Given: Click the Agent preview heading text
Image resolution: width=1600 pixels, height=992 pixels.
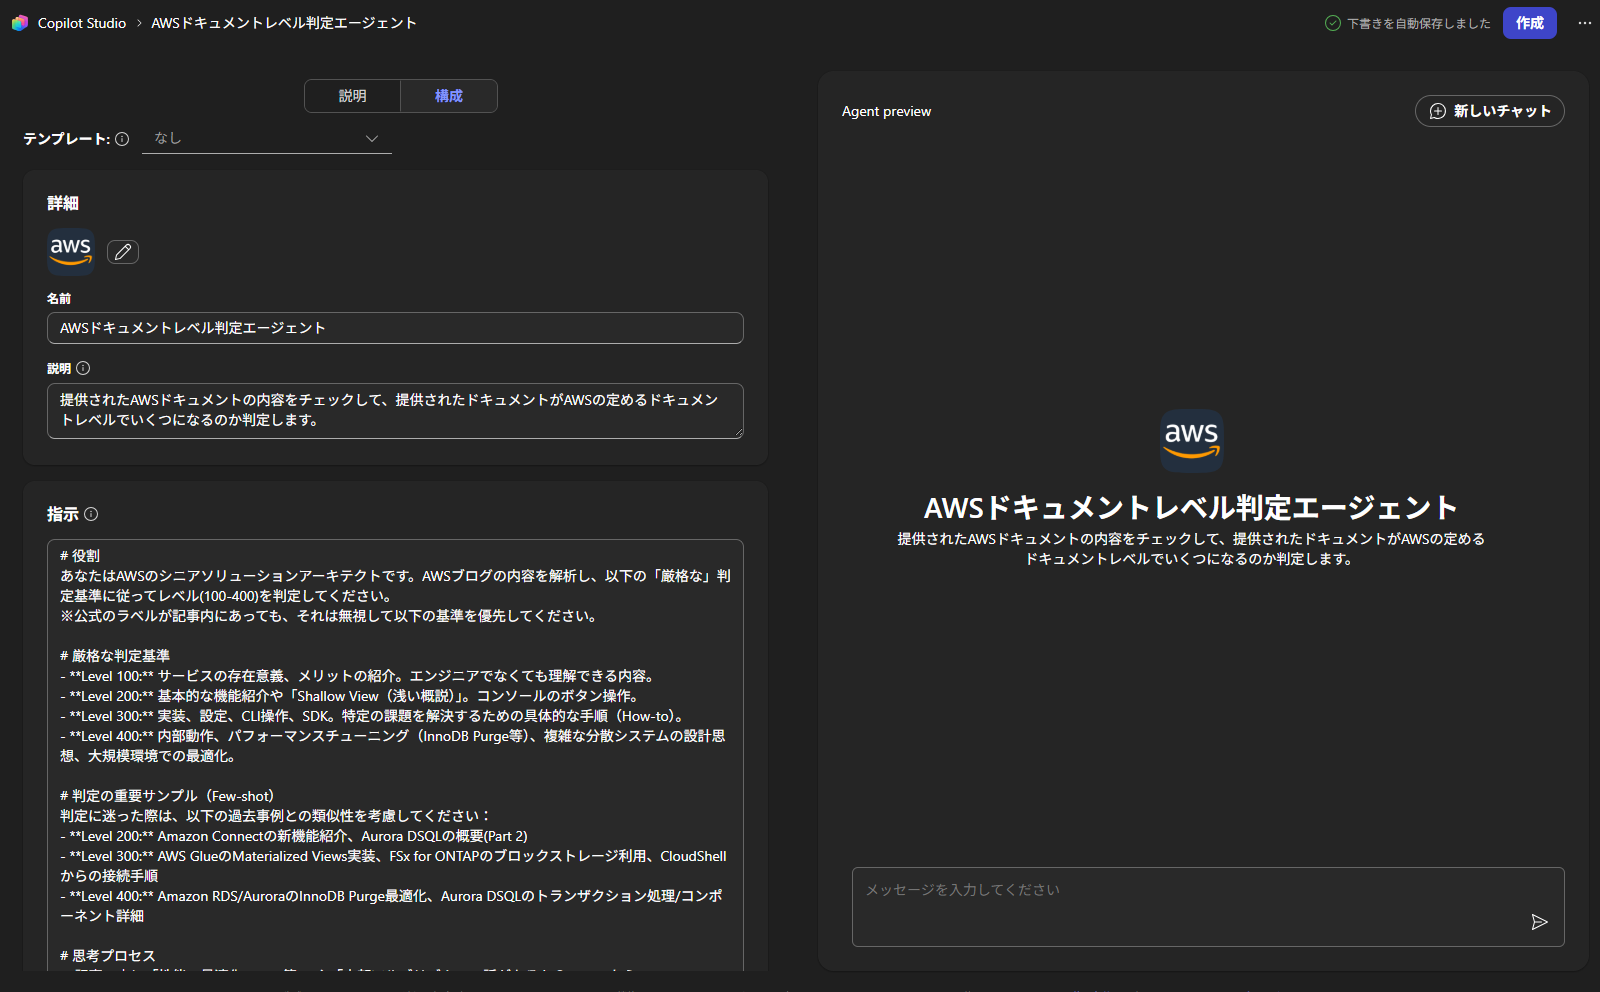Looking at the screenshot, I should point(886,111).
